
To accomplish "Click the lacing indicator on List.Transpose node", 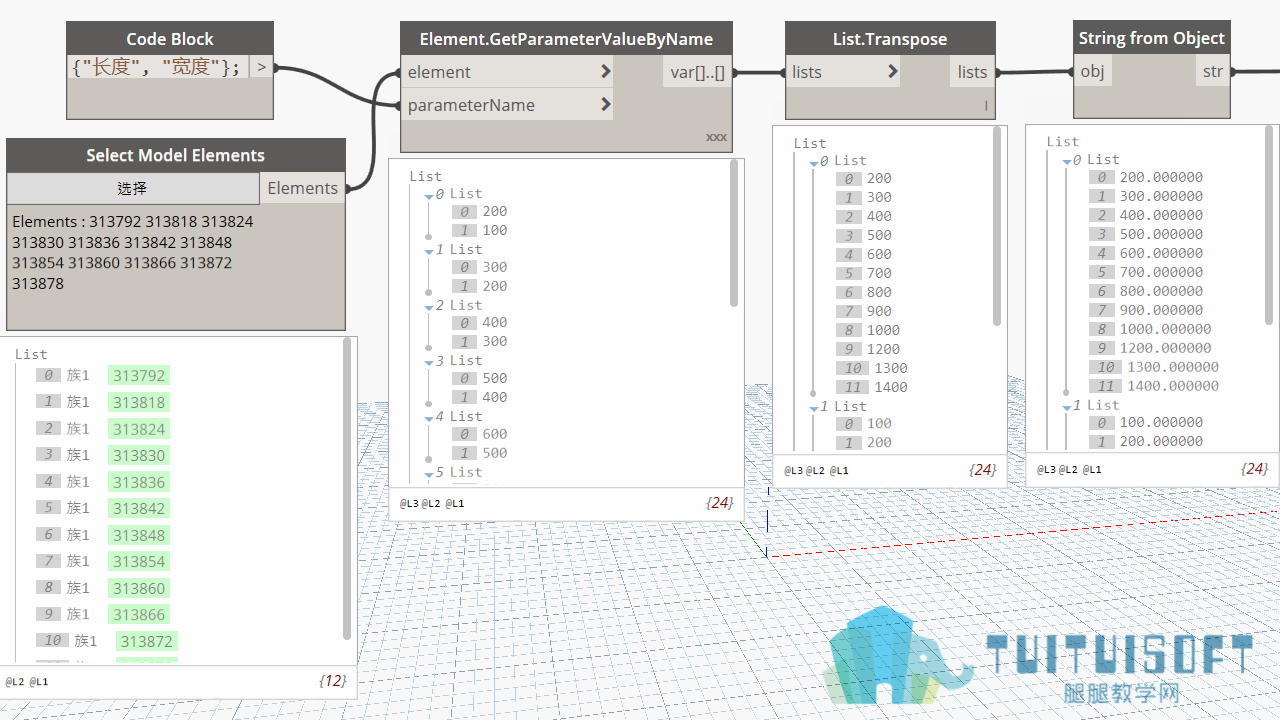I will click(986, 105).
